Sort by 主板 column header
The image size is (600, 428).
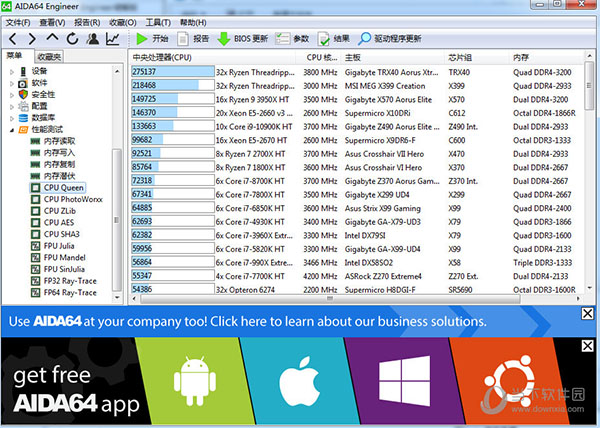pos(393,57)
